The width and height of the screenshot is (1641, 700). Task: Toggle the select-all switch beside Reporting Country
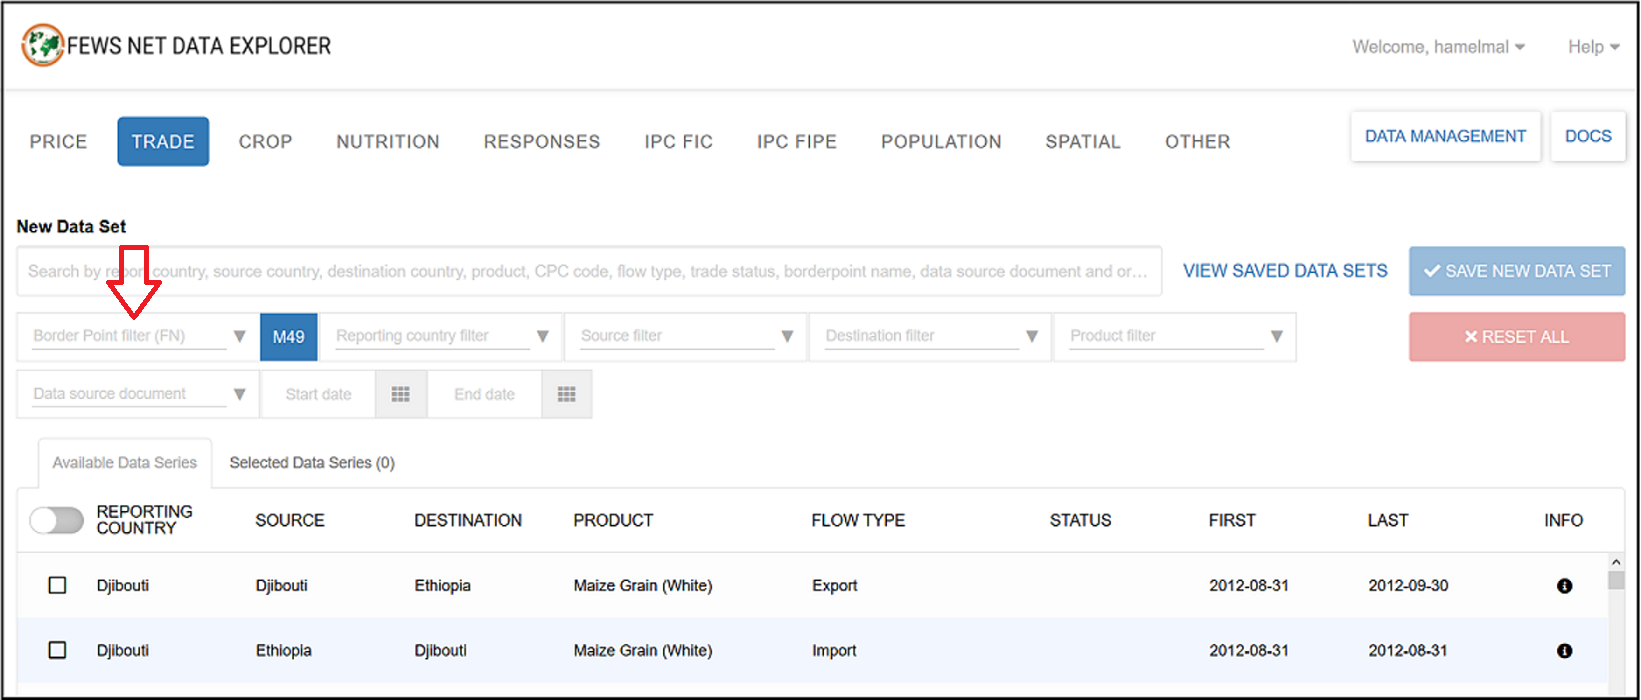(x=56, y=520)
